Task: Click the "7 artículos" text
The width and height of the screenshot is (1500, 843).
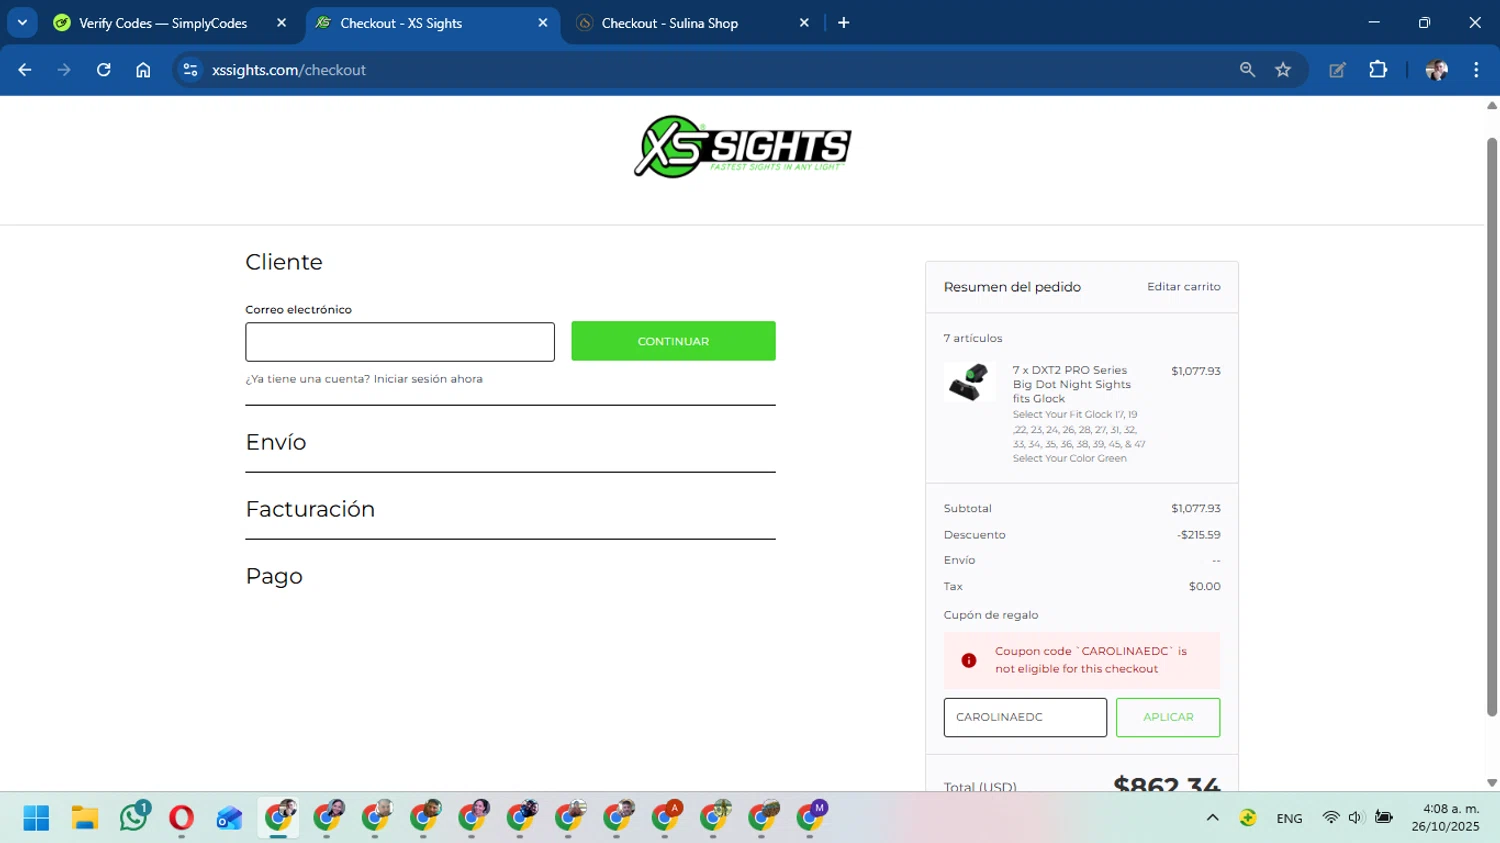Action: (x=973, y=338)
